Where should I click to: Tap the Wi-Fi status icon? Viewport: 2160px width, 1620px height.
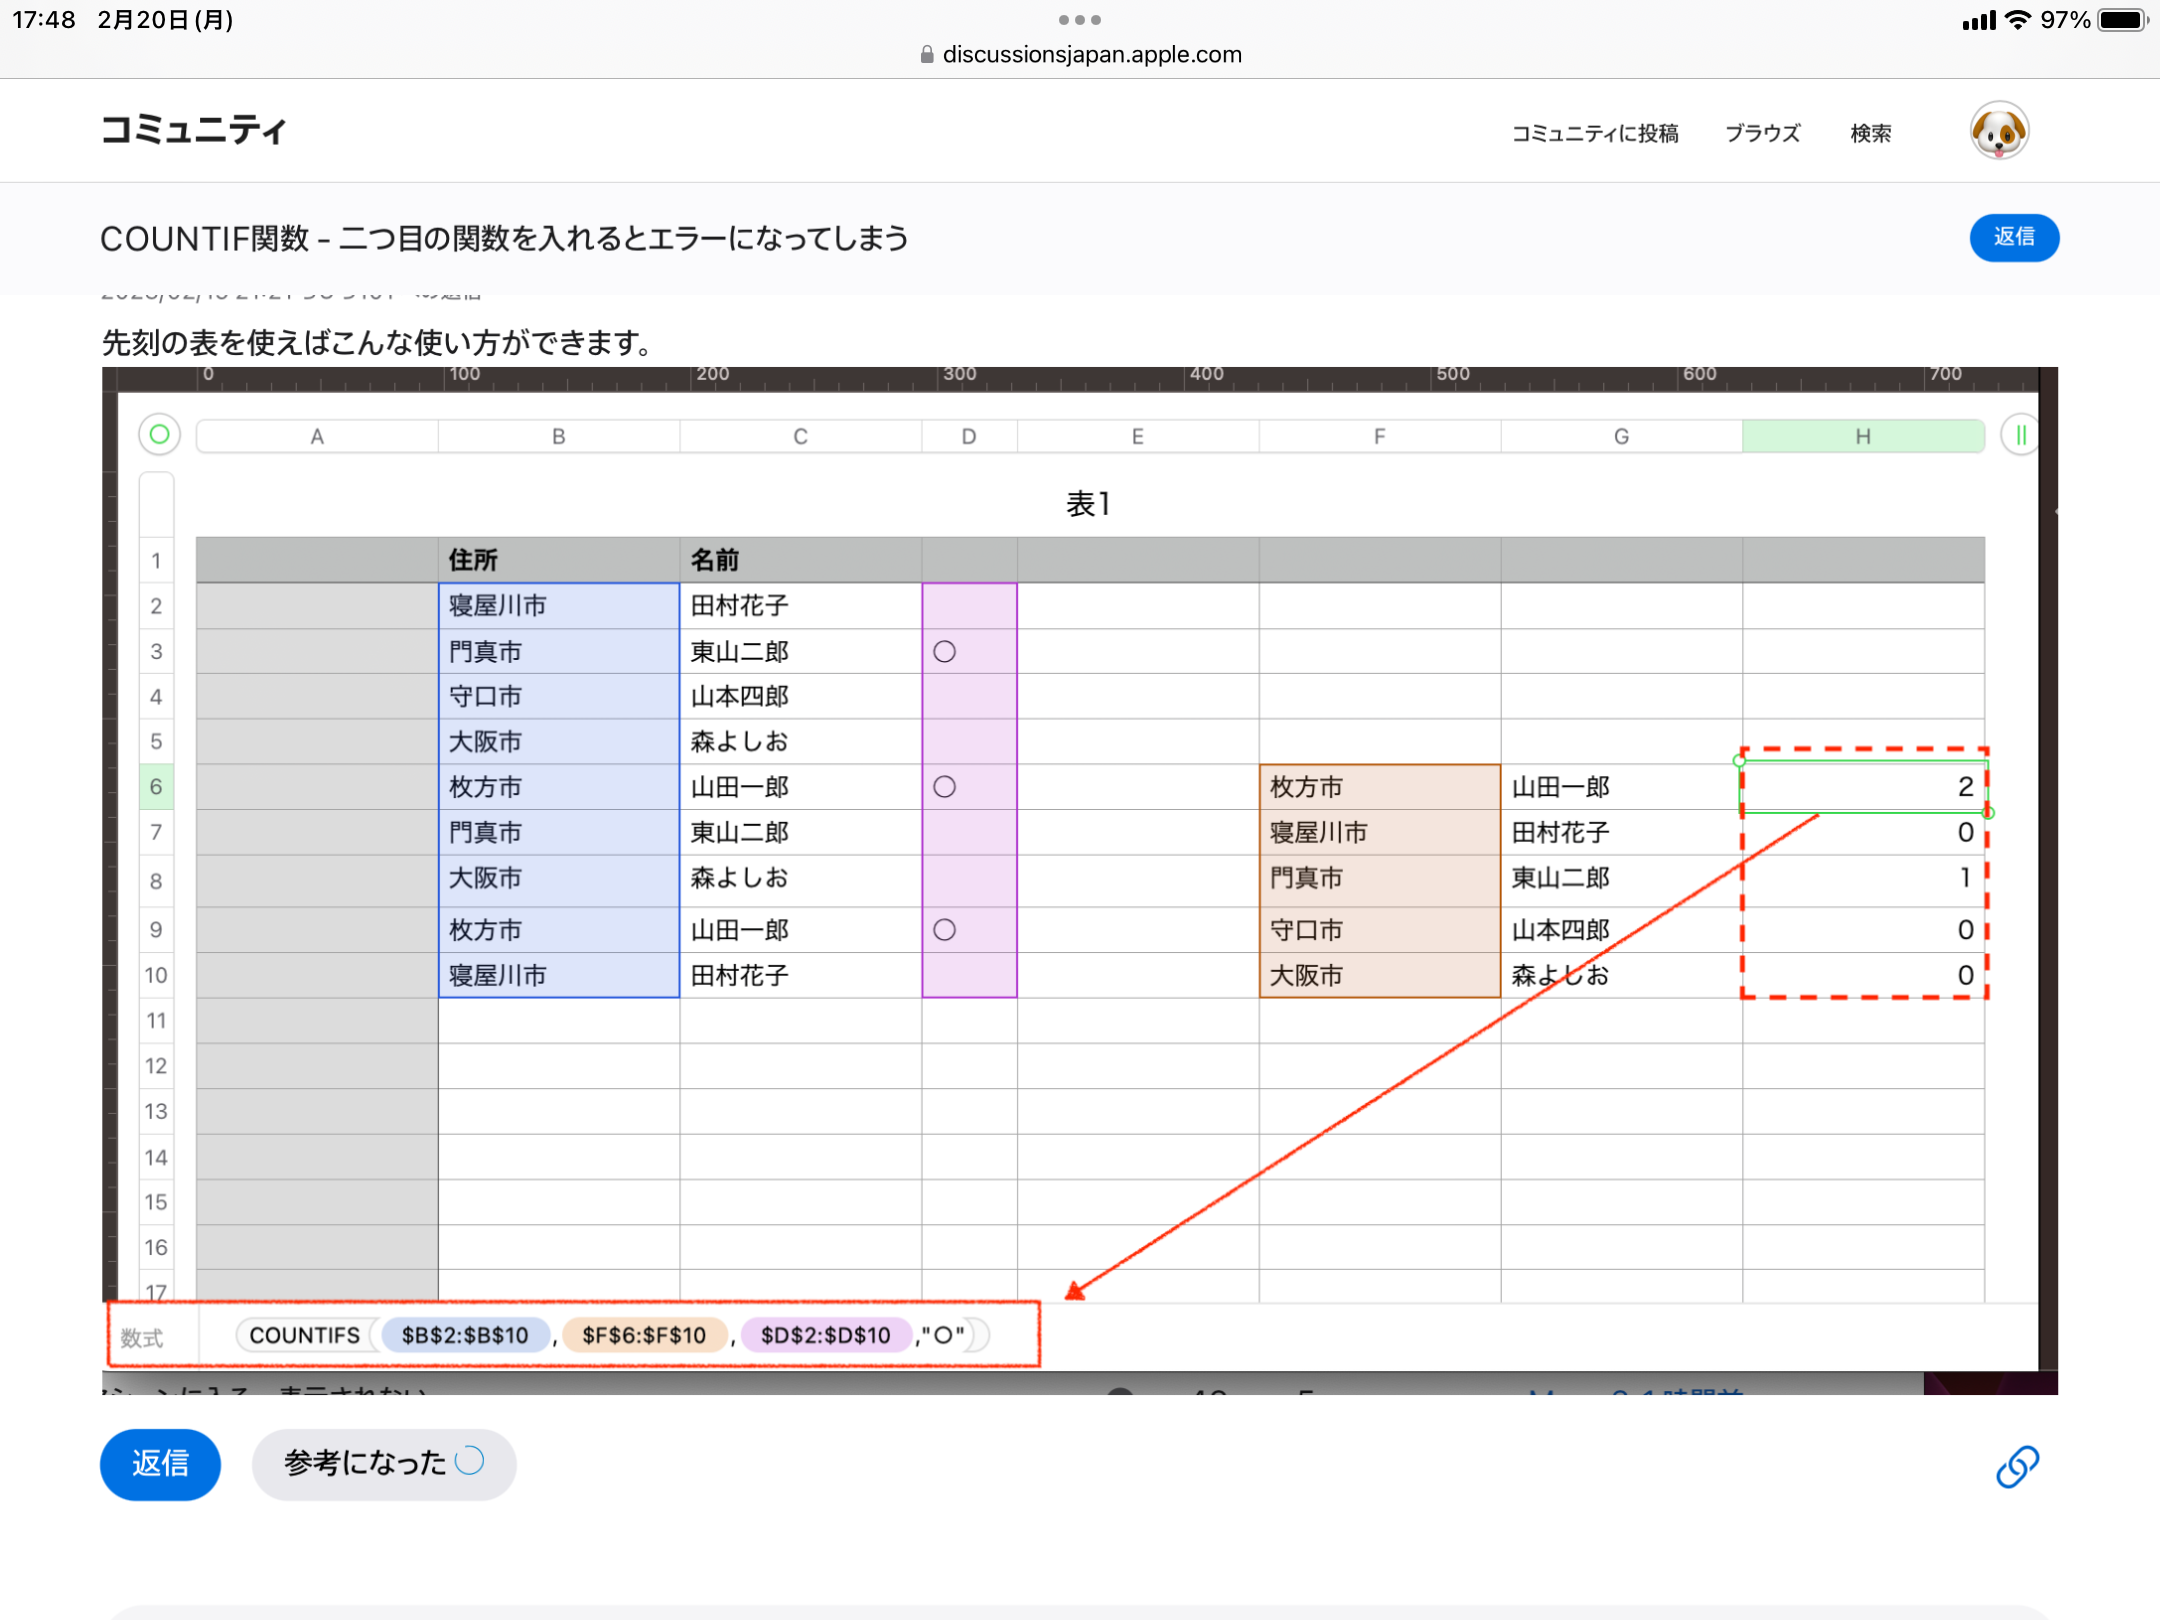click(x=2019, y=20)
